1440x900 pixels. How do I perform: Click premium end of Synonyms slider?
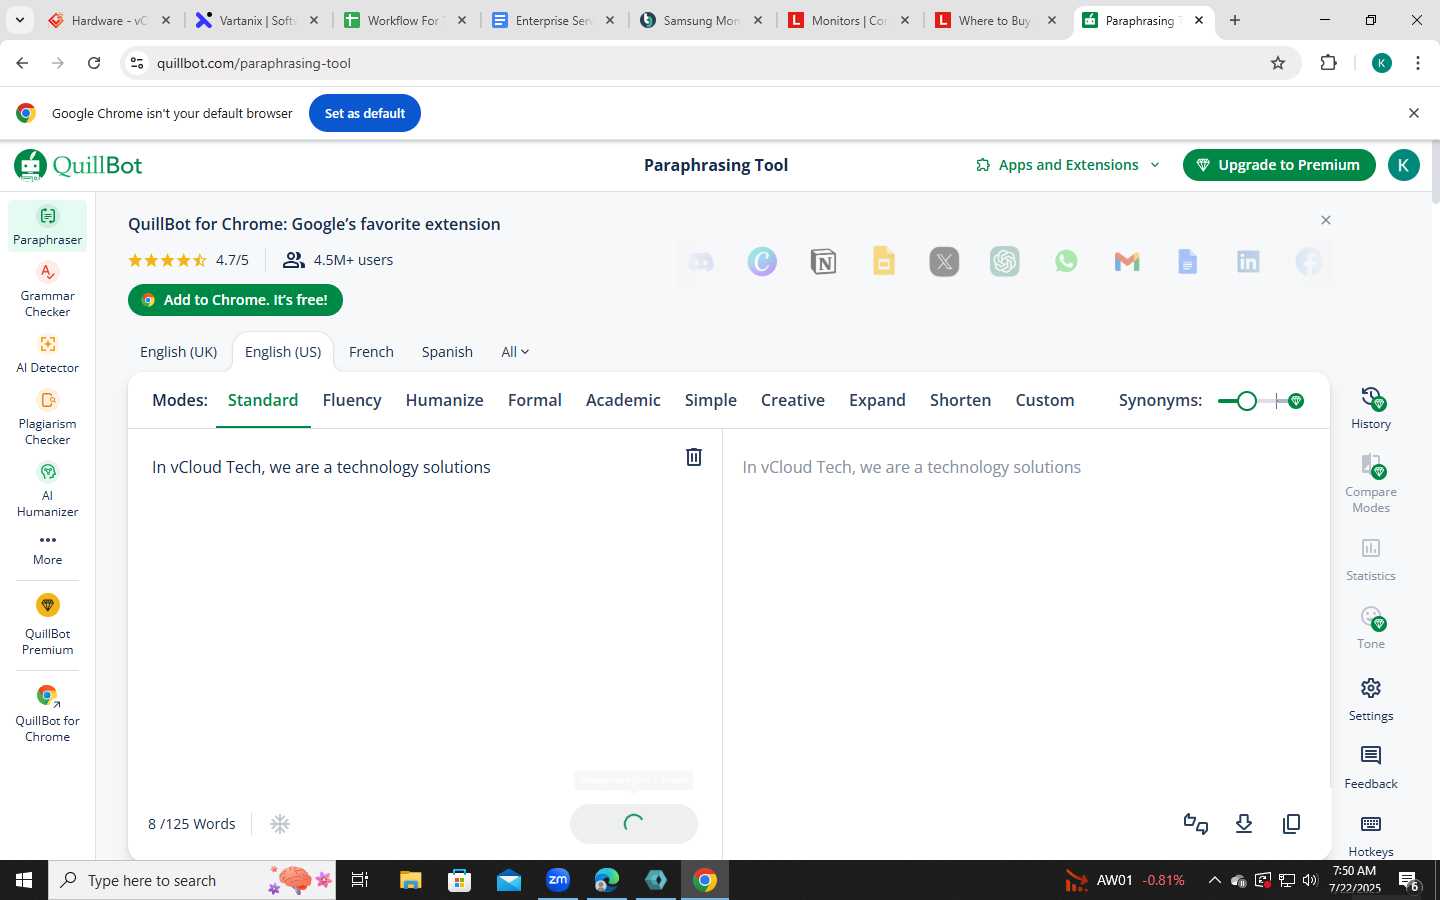click(x=1296, y=401)
